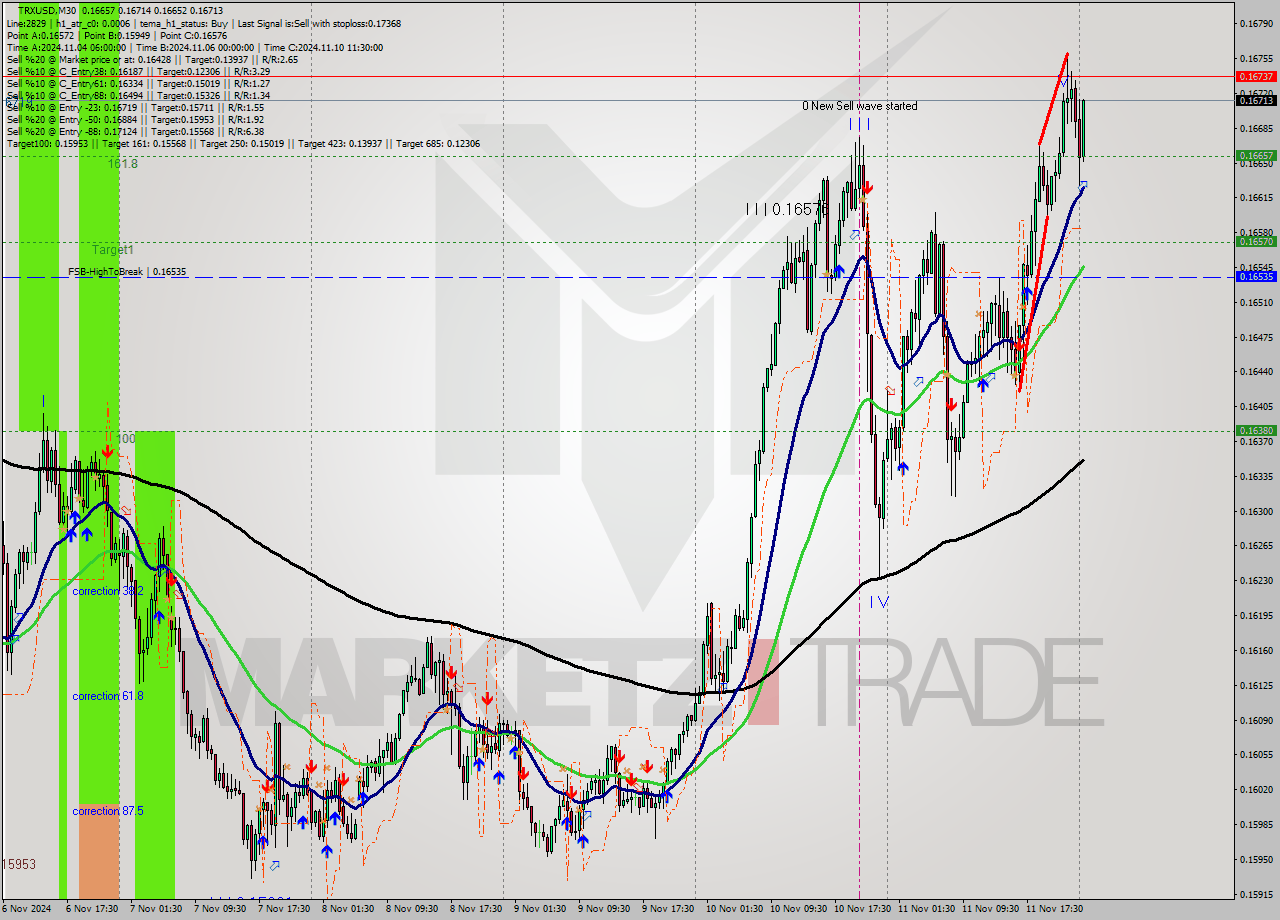Click 'Last Signal is:Sell with stoploss:0.17368' text
Screen dimensions: 1280x920
[x=318, y=23]
